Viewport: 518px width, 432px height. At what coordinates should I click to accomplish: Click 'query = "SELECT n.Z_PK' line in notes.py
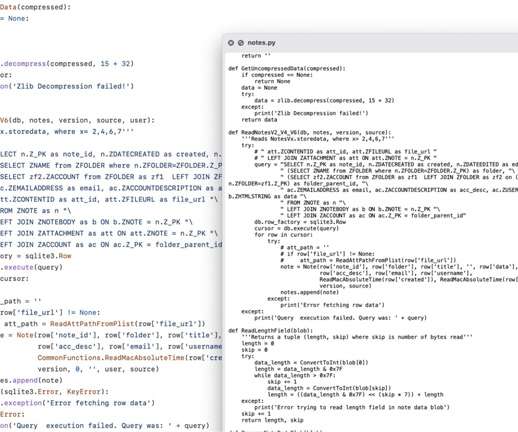point(386,164)
